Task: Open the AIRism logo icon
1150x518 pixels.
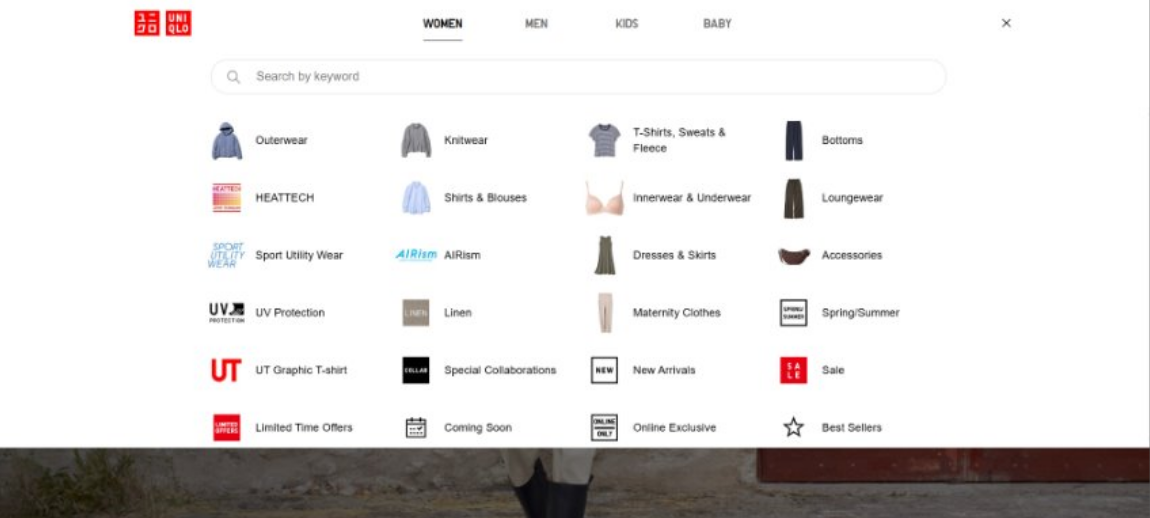Action: (x=415, y=255)
